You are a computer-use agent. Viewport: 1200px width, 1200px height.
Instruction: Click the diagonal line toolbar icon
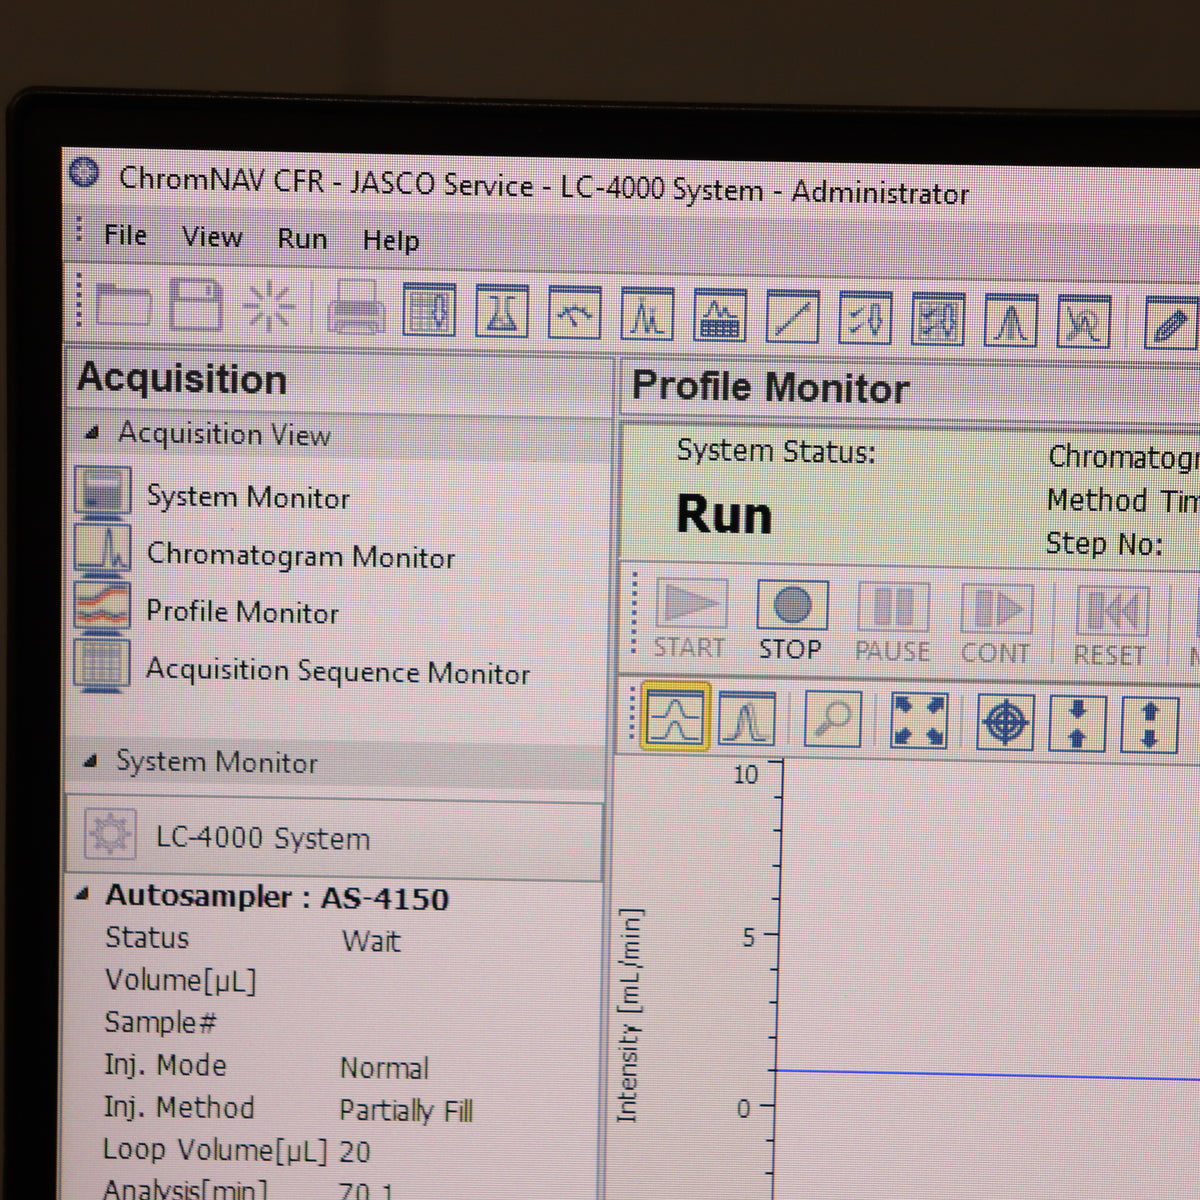click(x=791, y=319)
